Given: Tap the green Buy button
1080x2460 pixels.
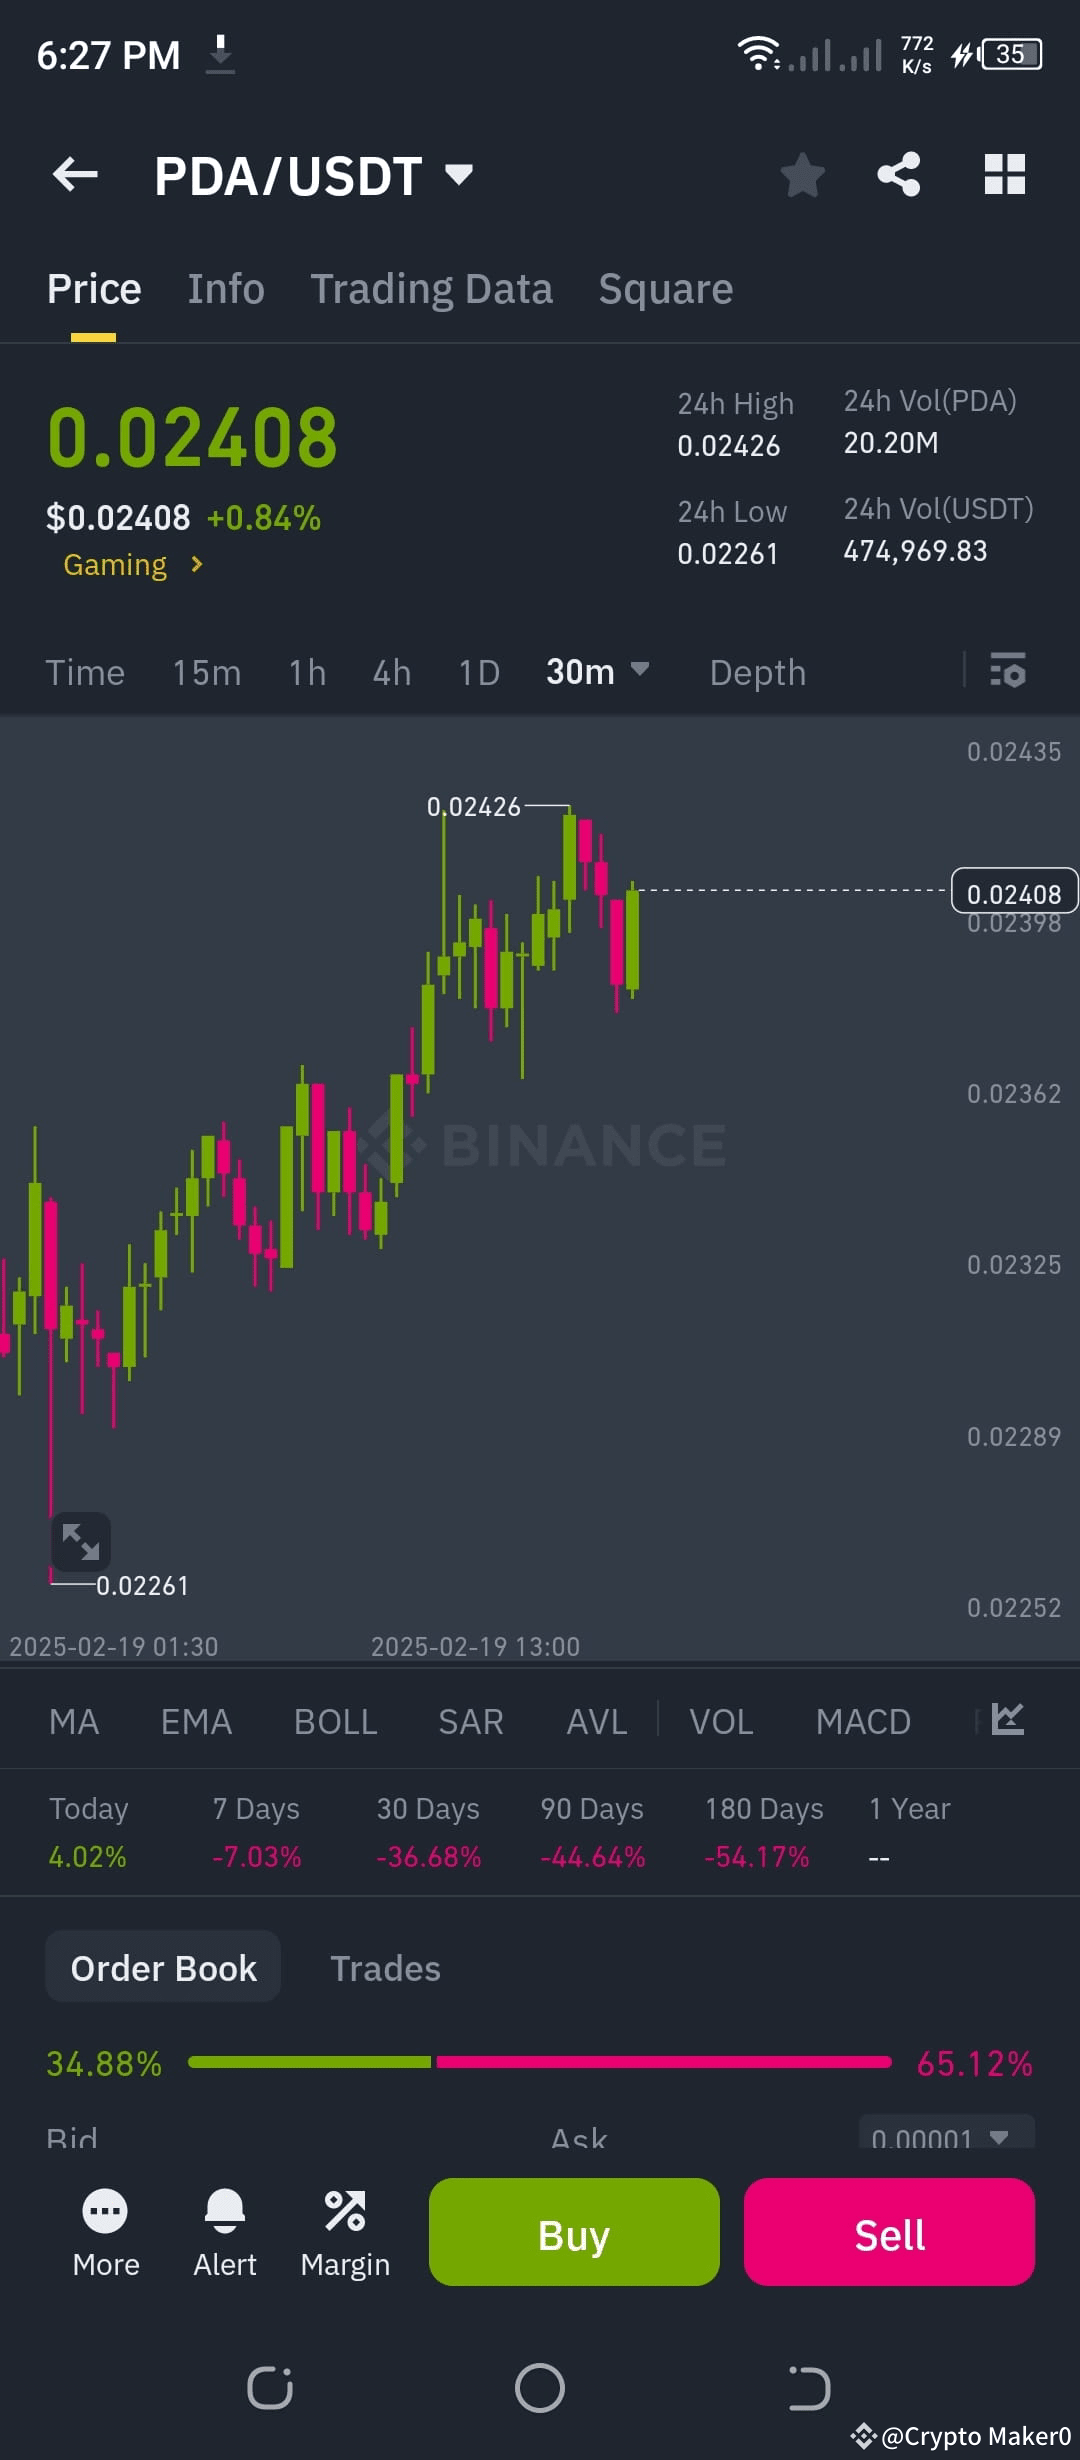Looking at the screenshot, I should 573,2232.
